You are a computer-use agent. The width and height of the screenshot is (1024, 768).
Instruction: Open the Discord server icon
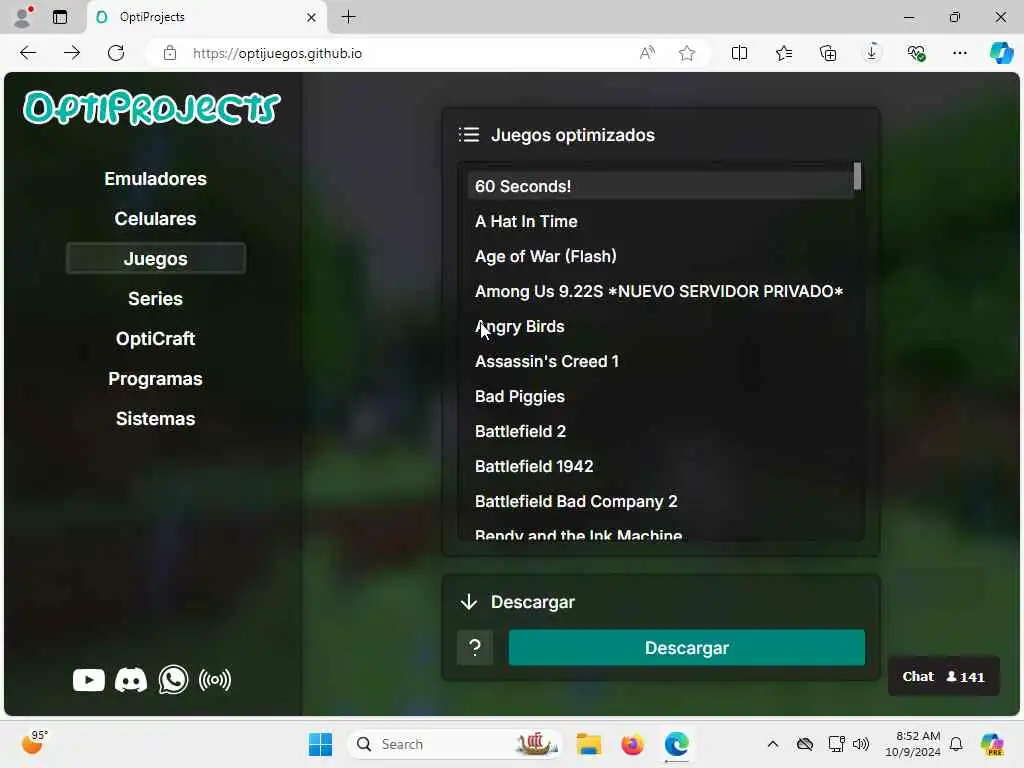(131, 680)
